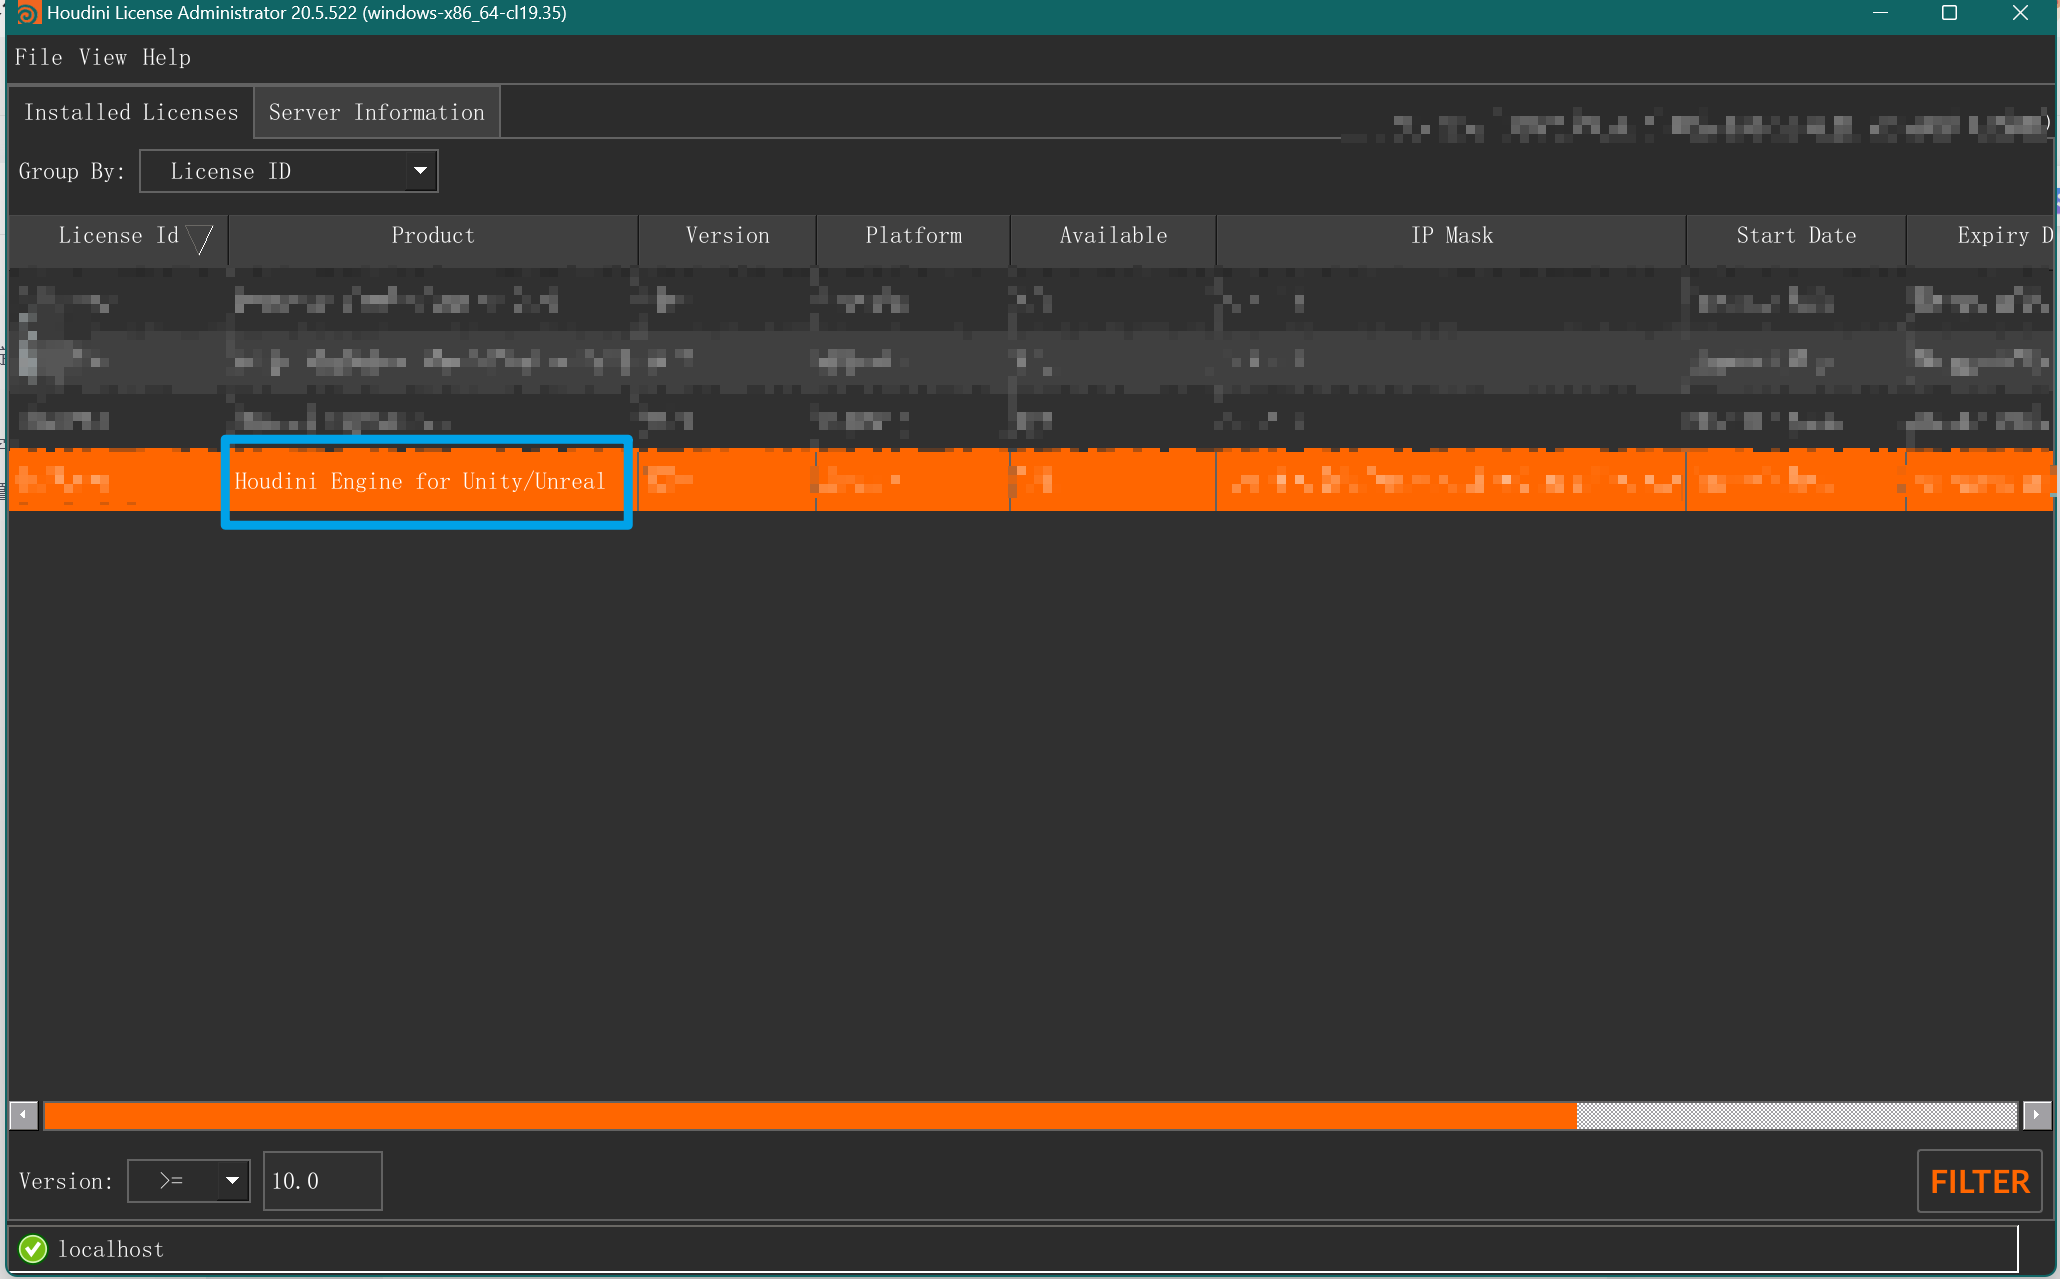The height and width of the screenshot is (1279, 2060).
Task: Open the File menu
Action: click(x=38, y=57)
